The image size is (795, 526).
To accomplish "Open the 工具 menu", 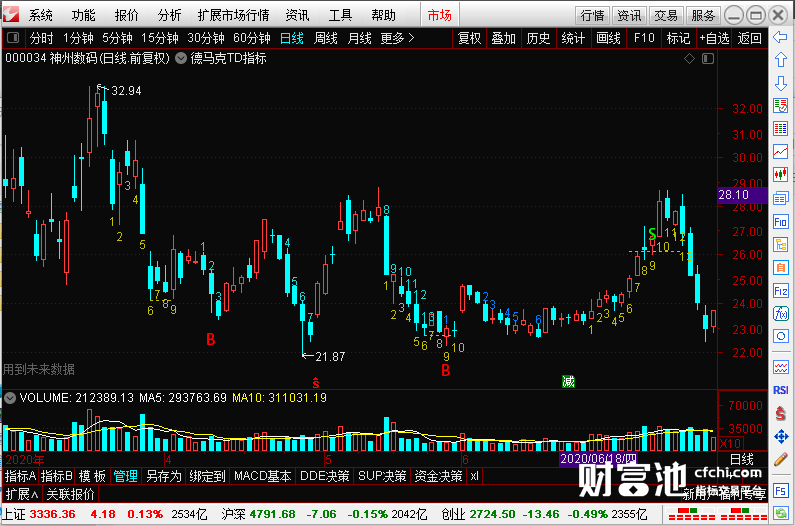I will tap(340, 15).
